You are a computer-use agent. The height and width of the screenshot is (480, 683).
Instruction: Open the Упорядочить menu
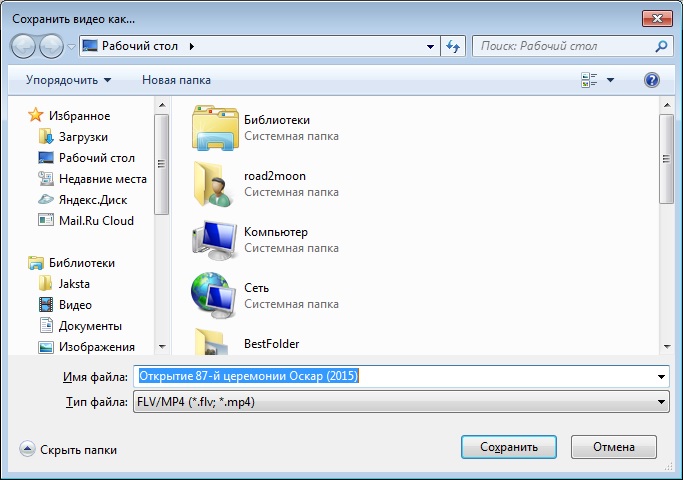click(69, 80)
